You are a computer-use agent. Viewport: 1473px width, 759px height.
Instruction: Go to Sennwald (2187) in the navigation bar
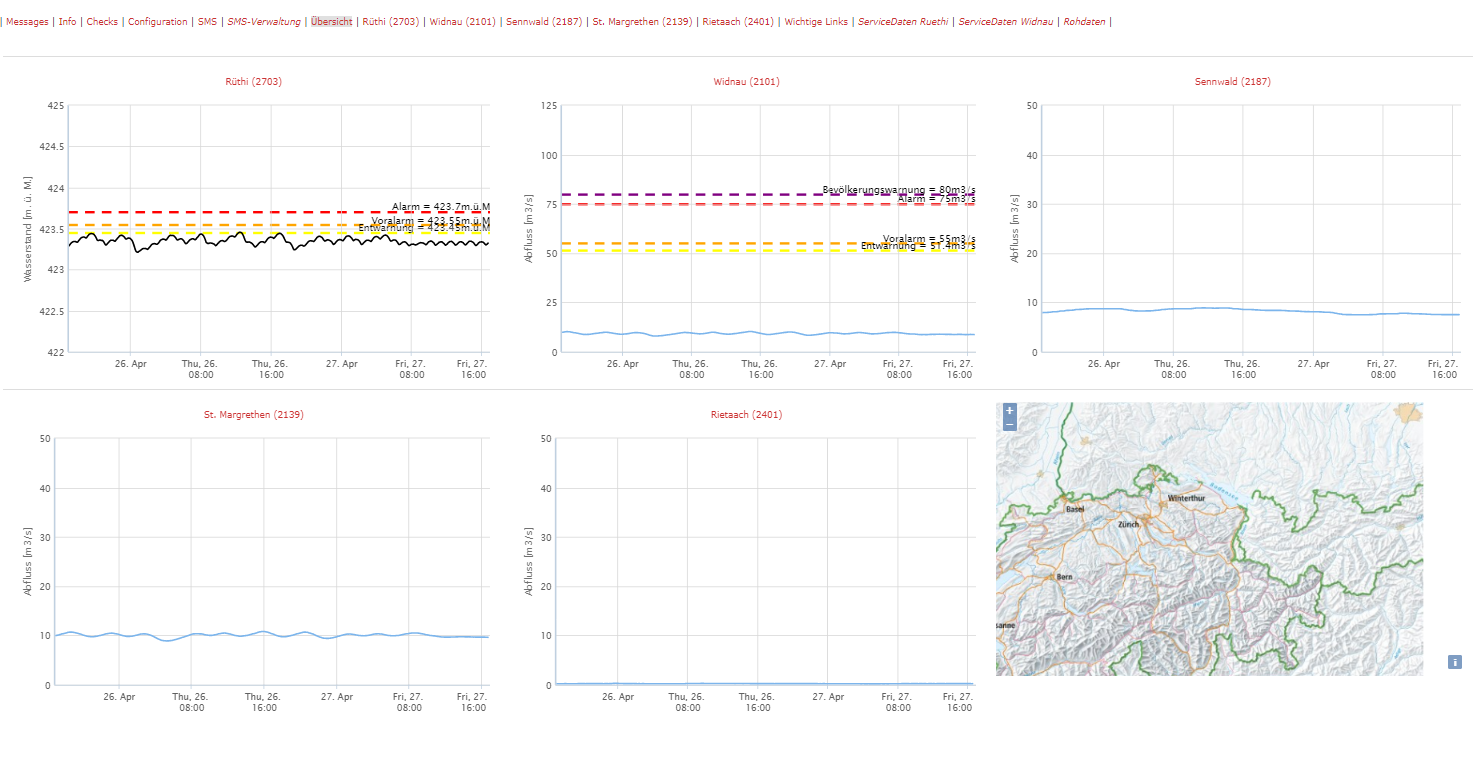544,22
